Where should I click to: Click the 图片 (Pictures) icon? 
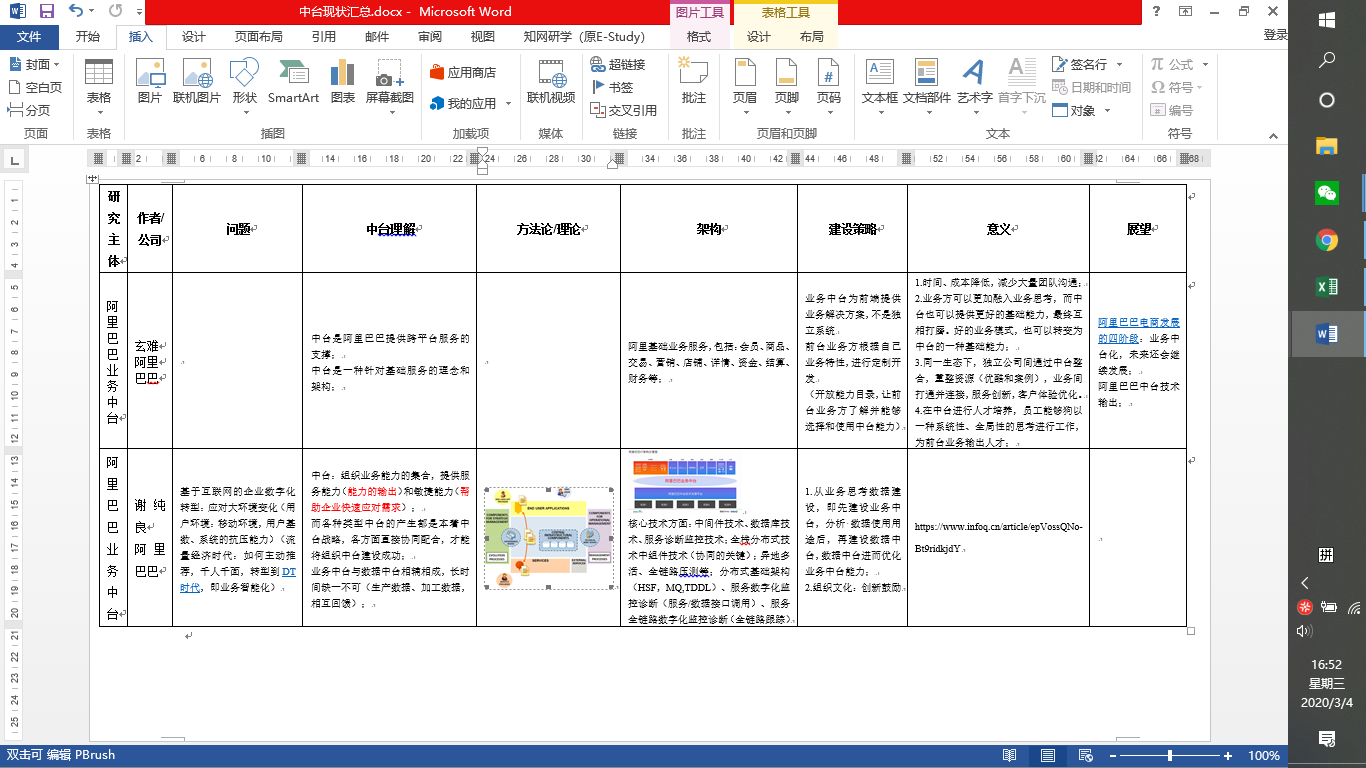tap(150, 80)
